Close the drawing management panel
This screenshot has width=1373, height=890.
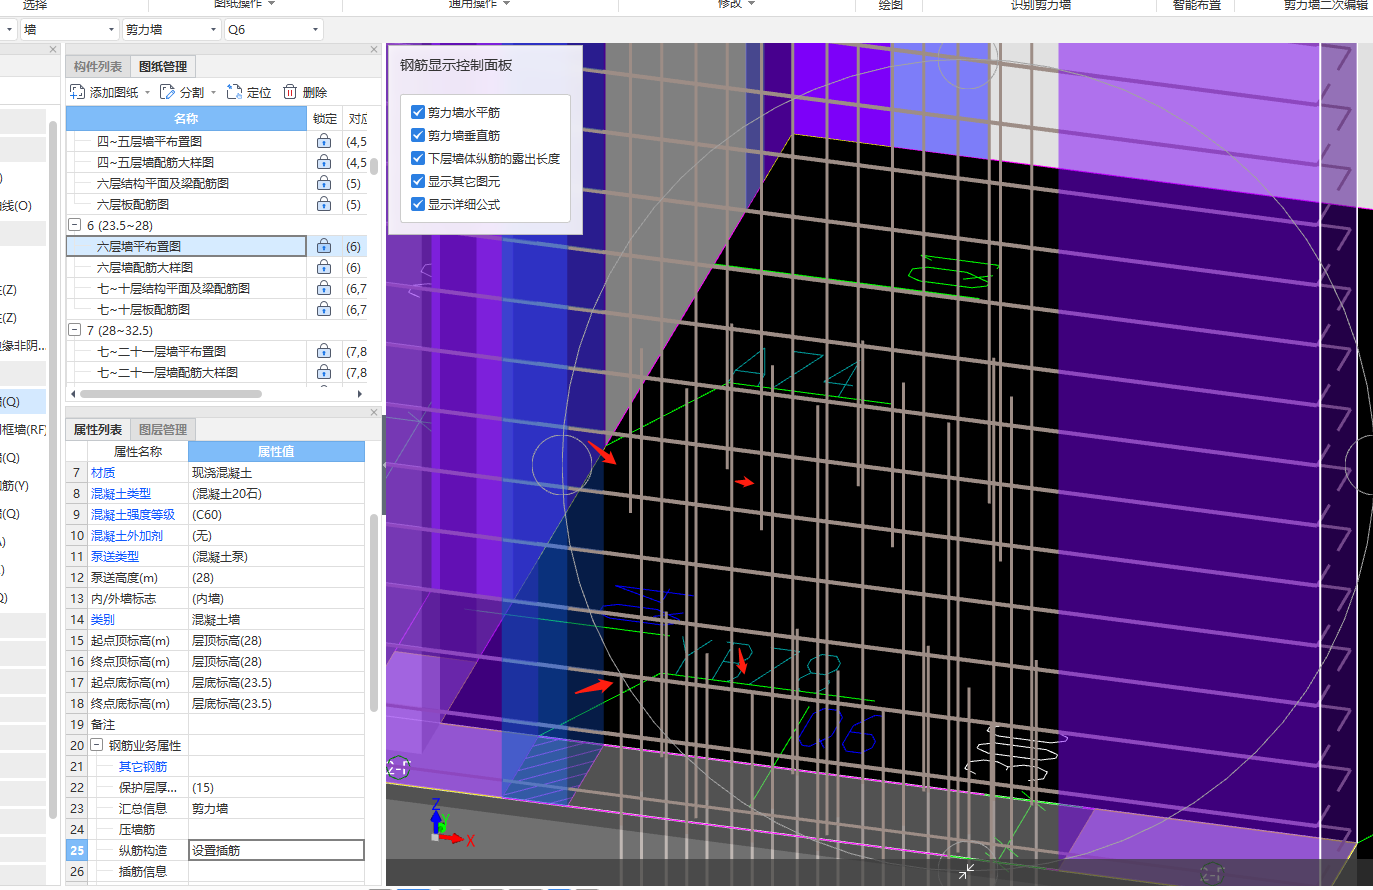pos(374,49)
